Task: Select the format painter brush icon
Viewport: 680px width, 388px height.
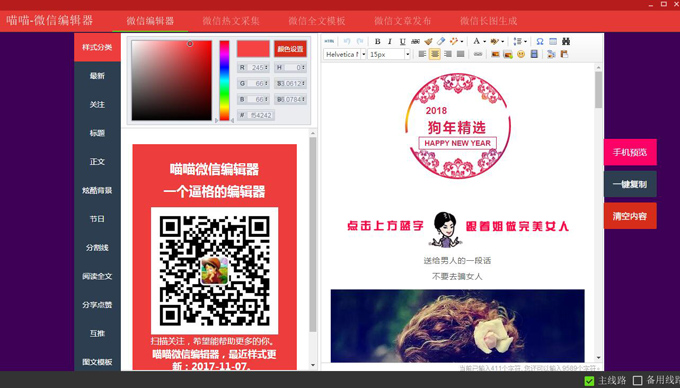Action: 428,42
